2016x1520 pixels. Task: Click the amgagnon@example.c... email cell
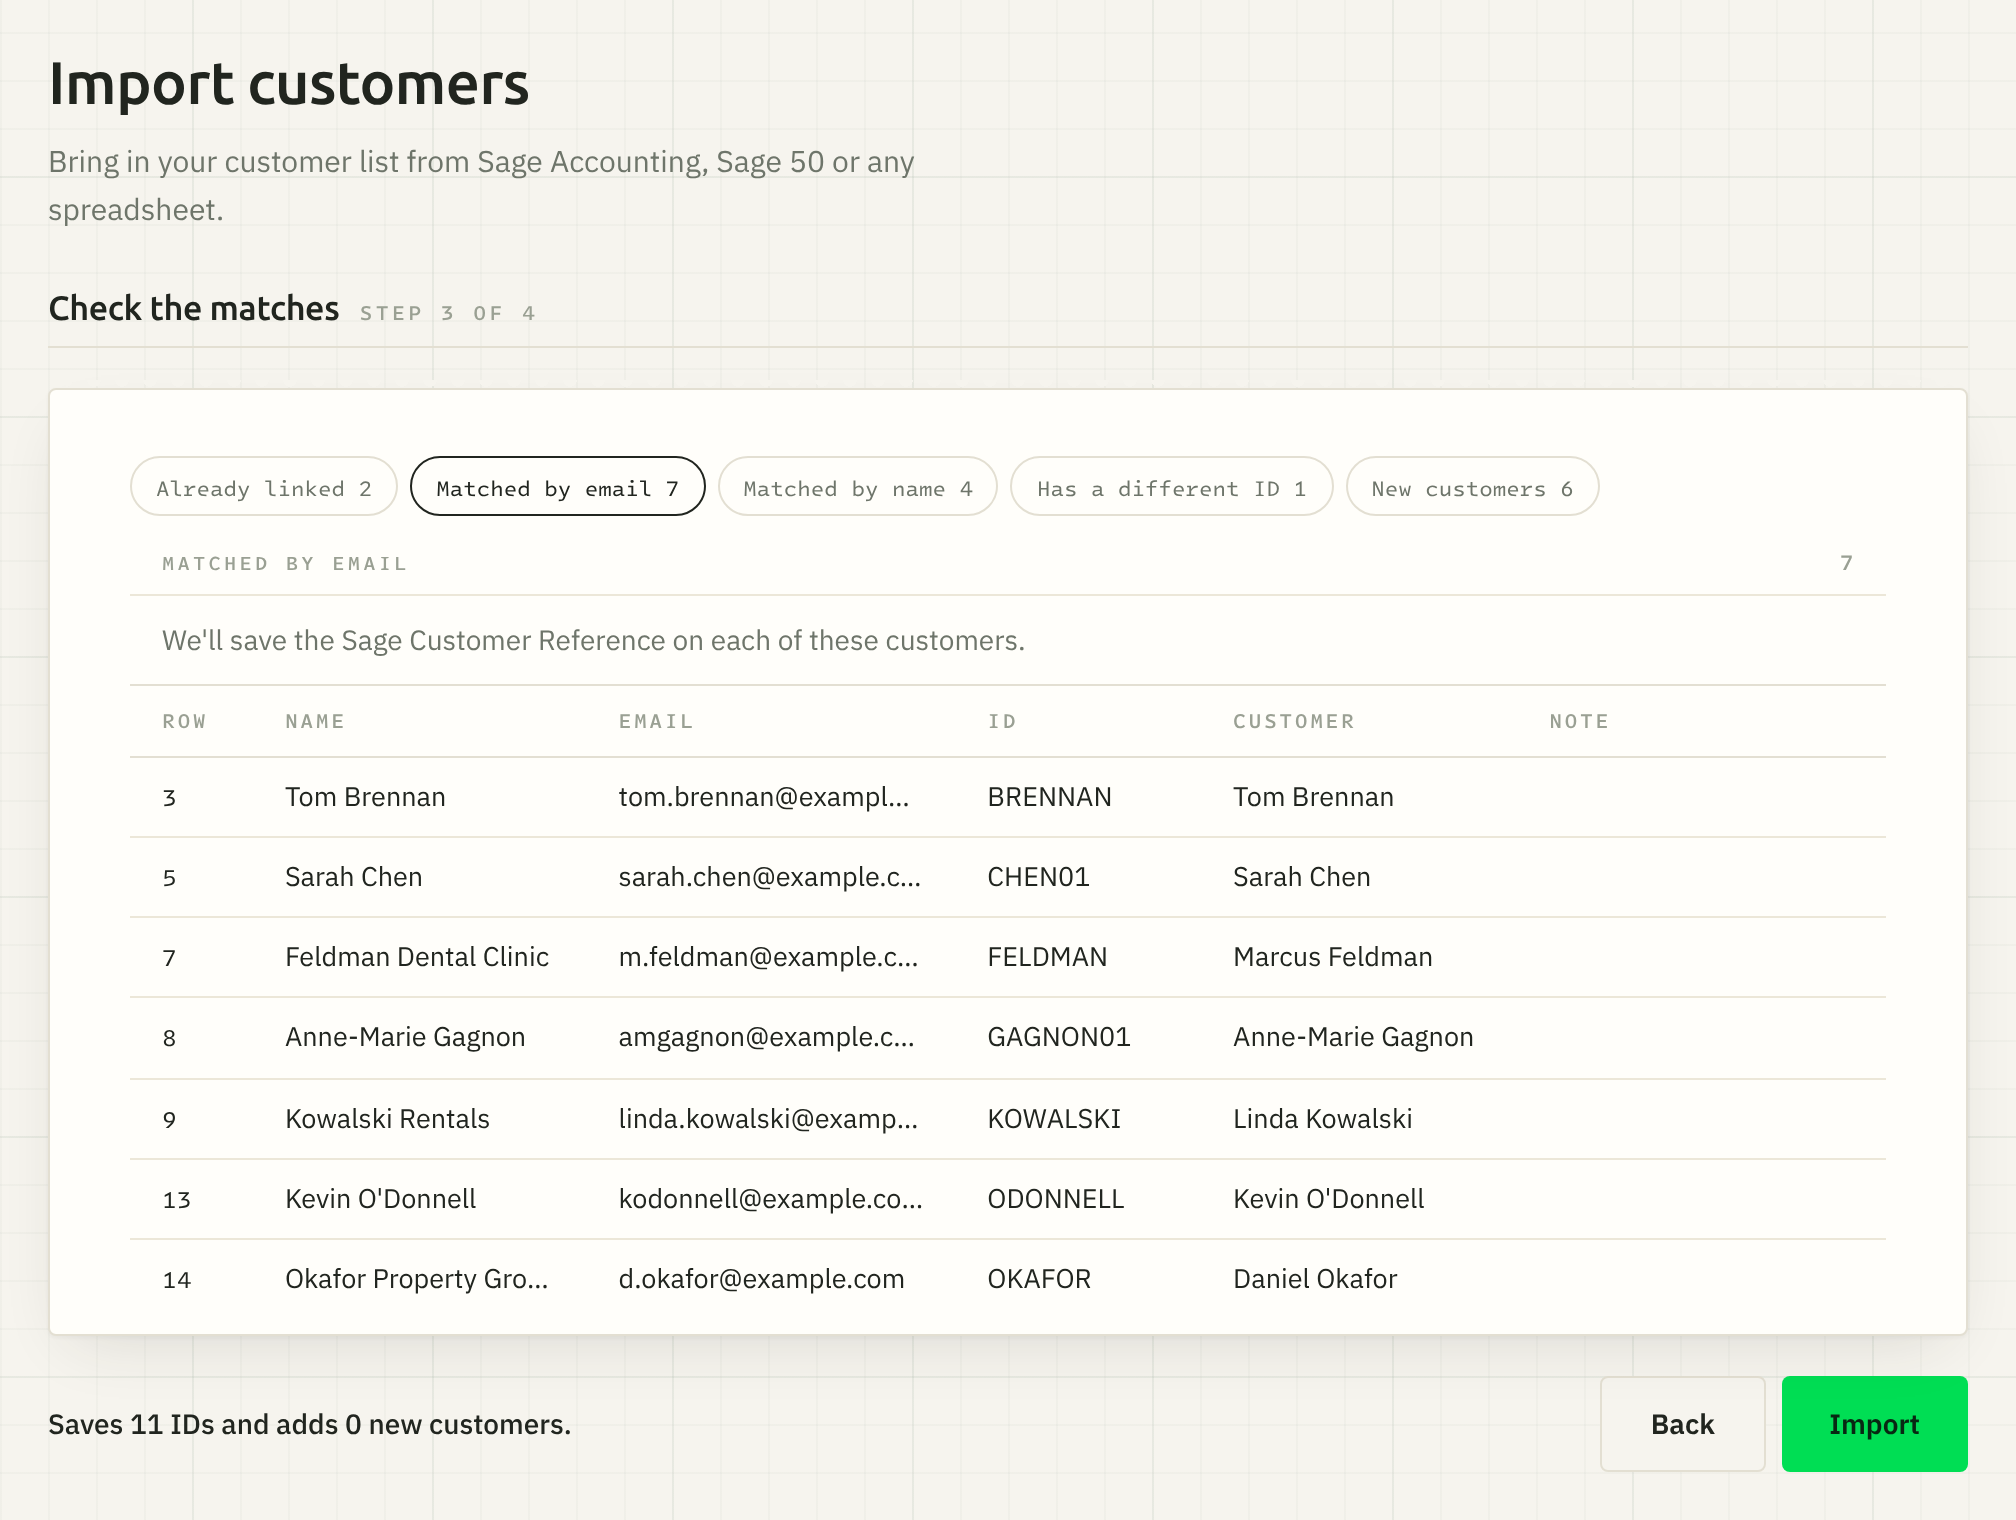coord(766,1037)
